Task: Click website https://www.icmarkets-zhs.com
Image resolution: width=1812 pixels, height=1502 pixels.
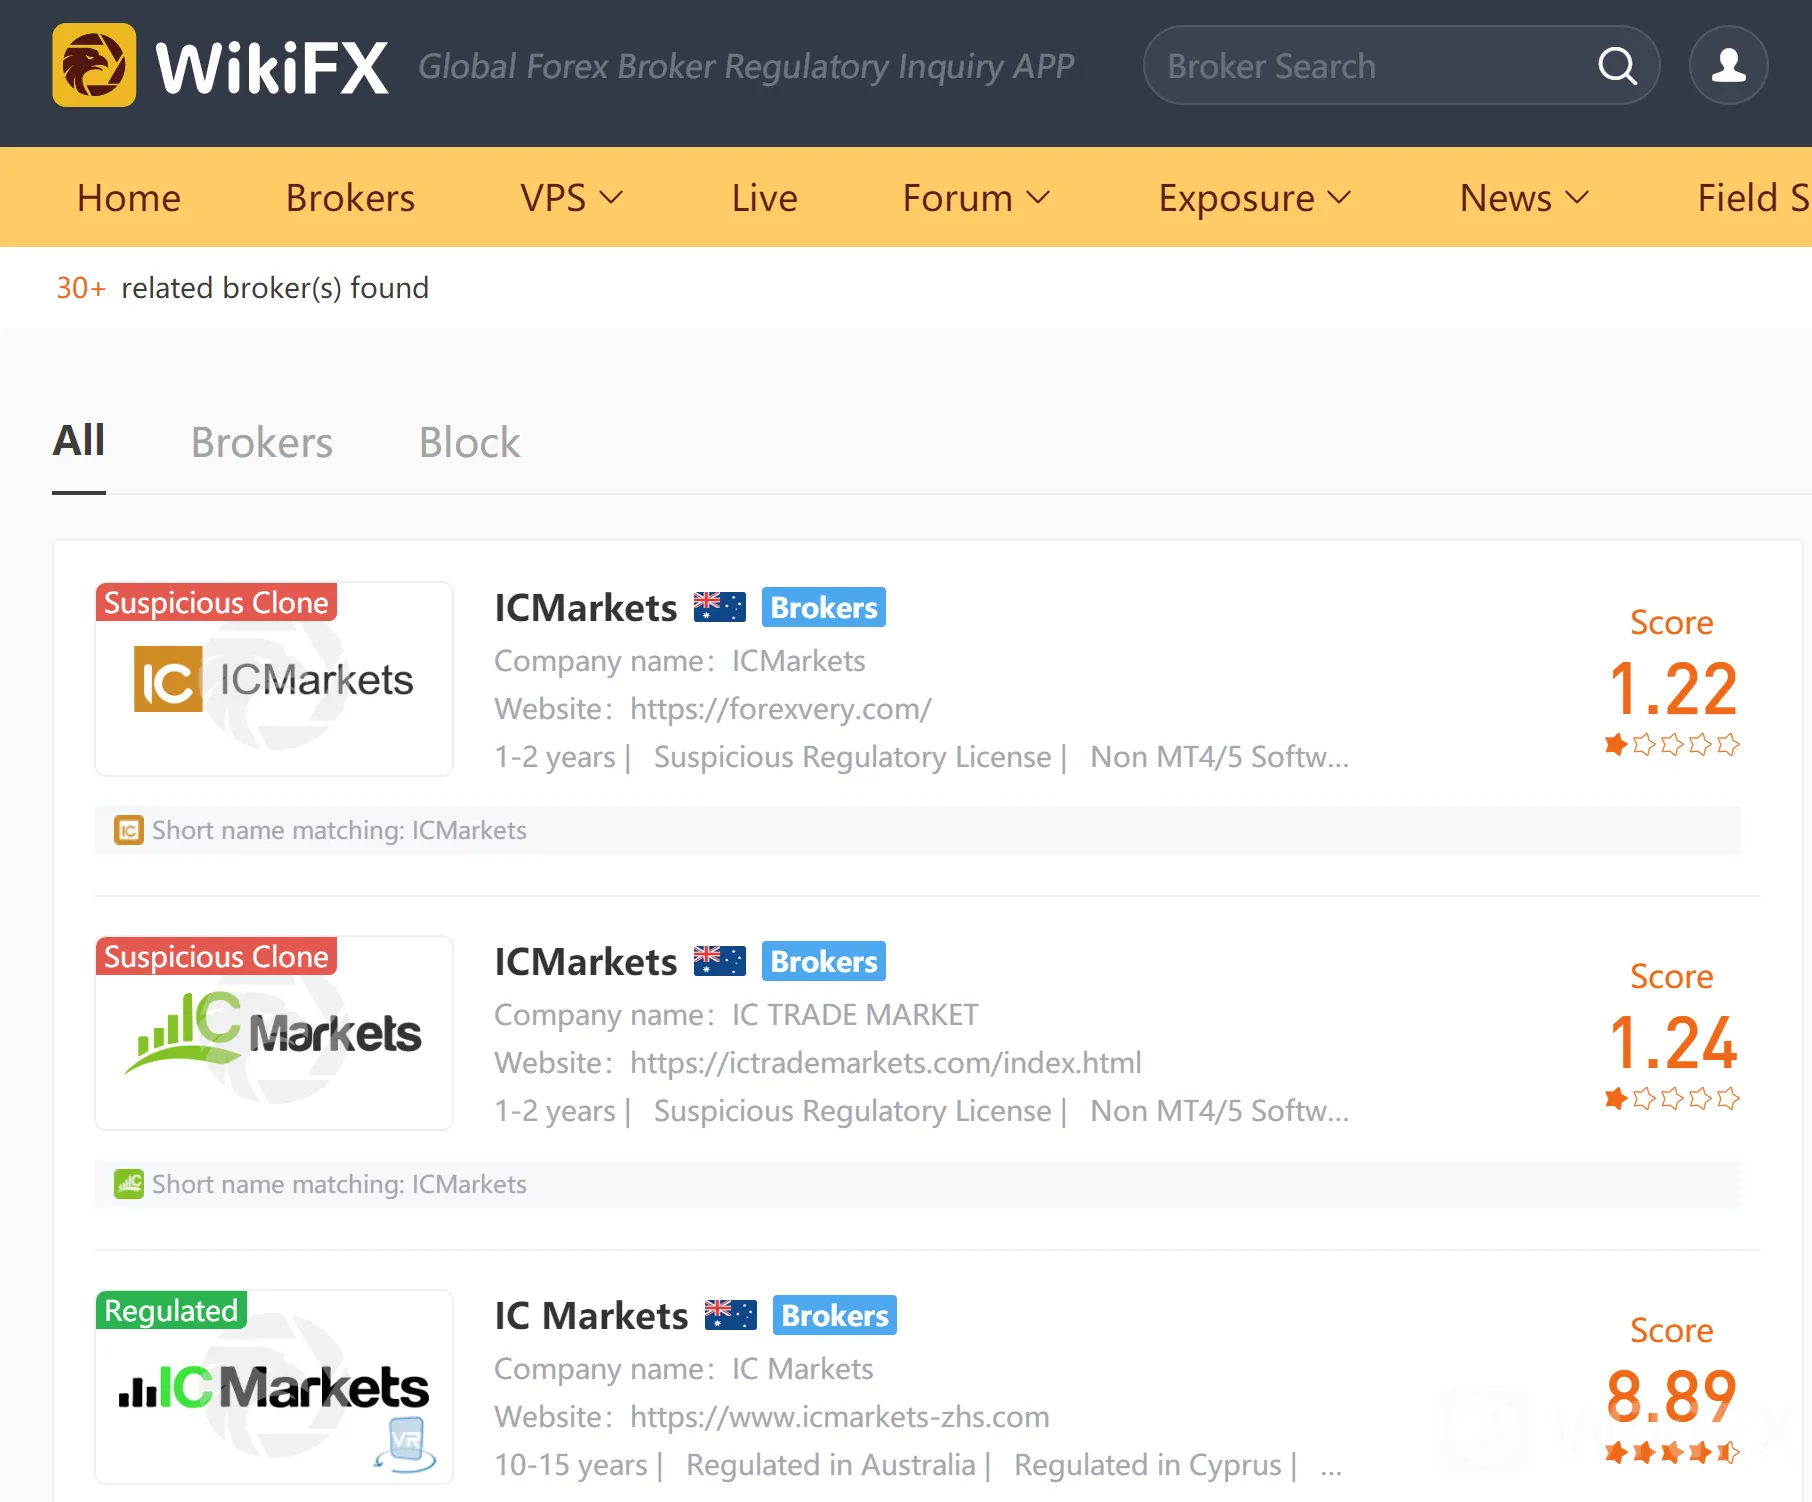Action: coord(840,1417)
